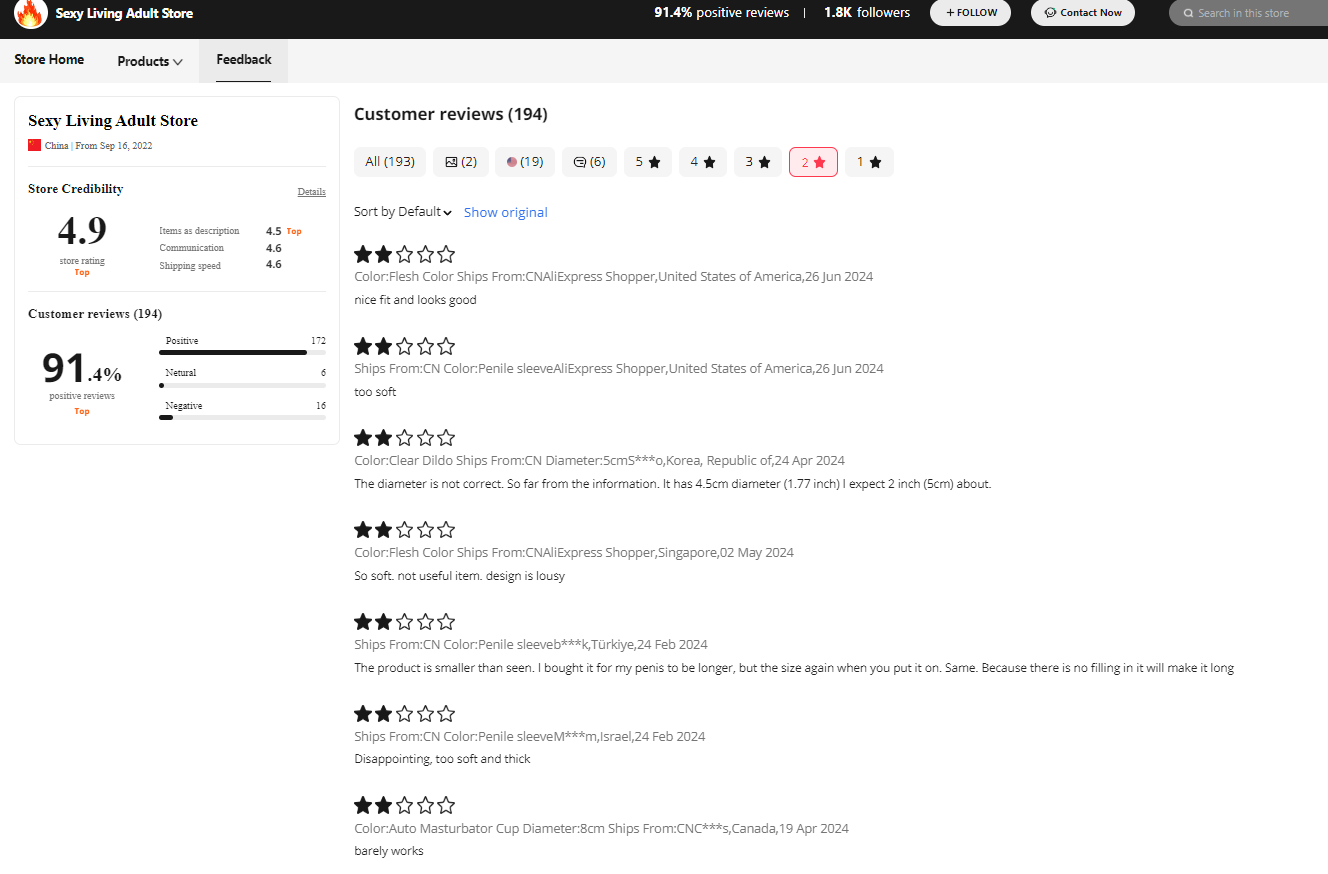The image size is (1328, 874).
Task: Click the star rating of Israel review
Action: point(405,714)
